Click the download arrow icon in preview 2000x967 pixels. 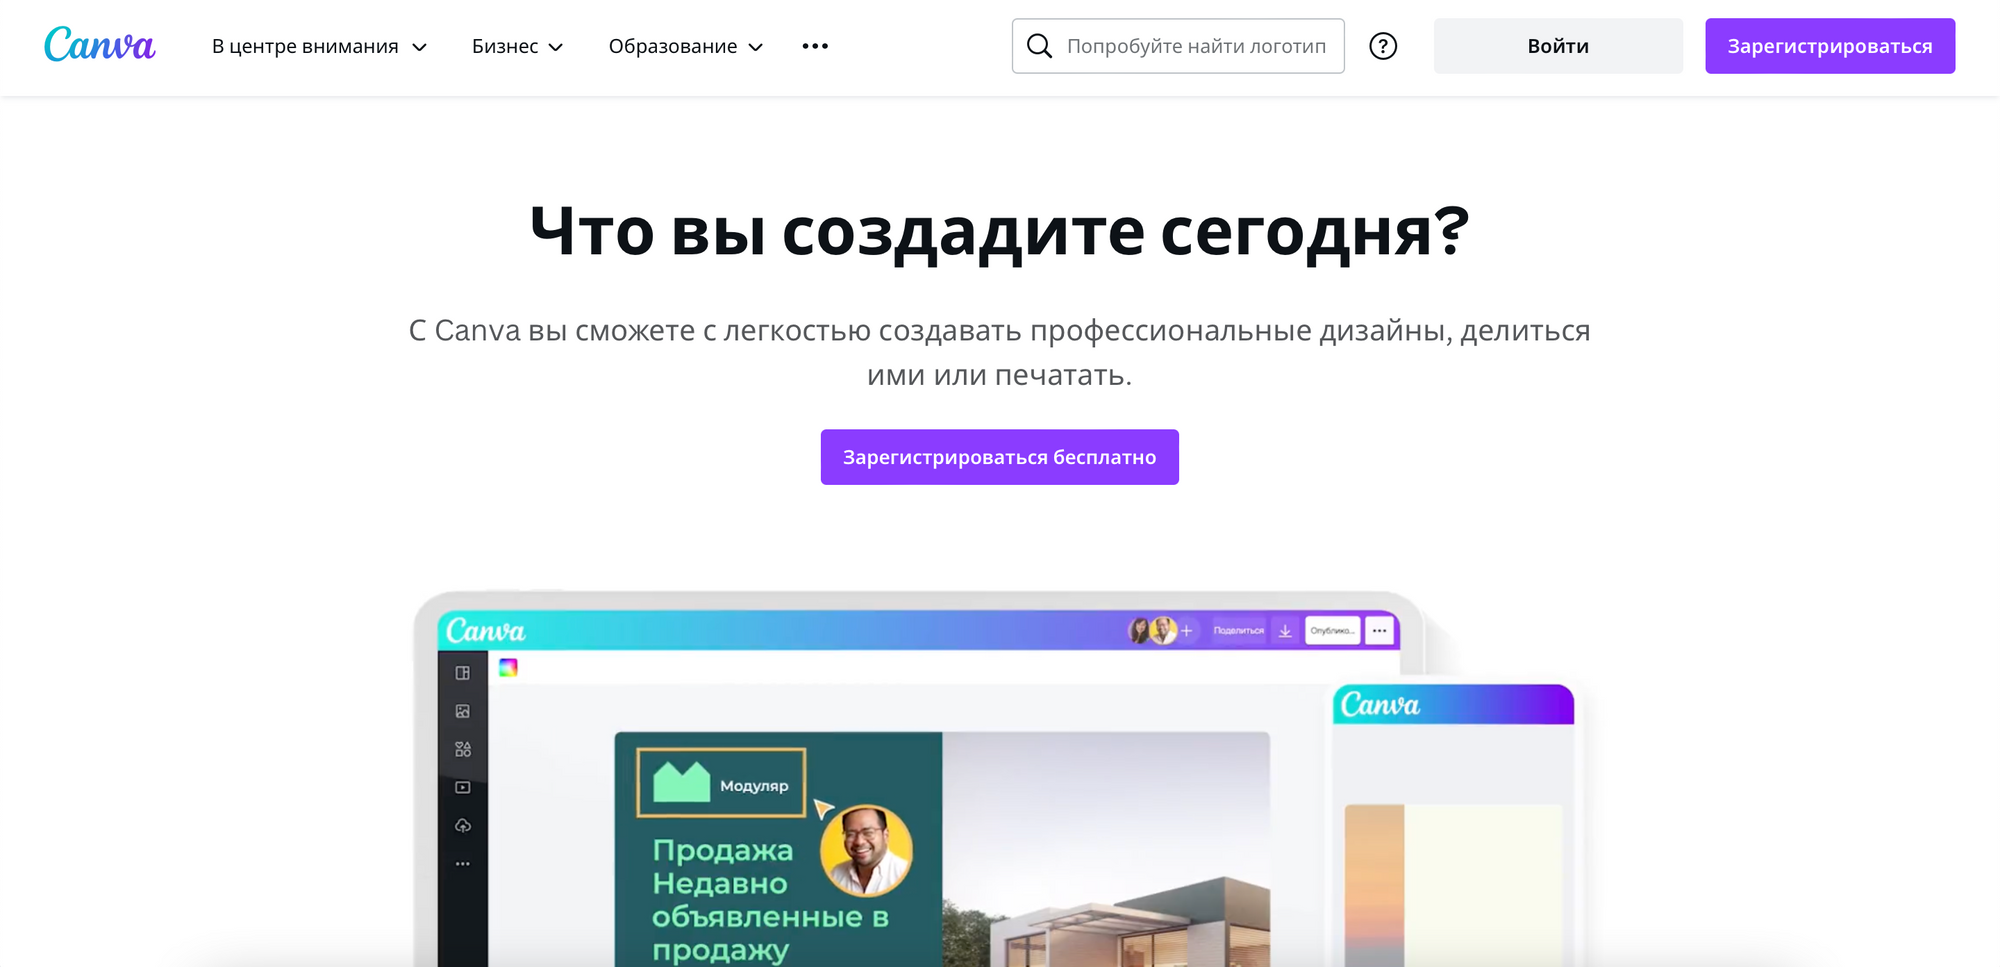(1285, 631)
